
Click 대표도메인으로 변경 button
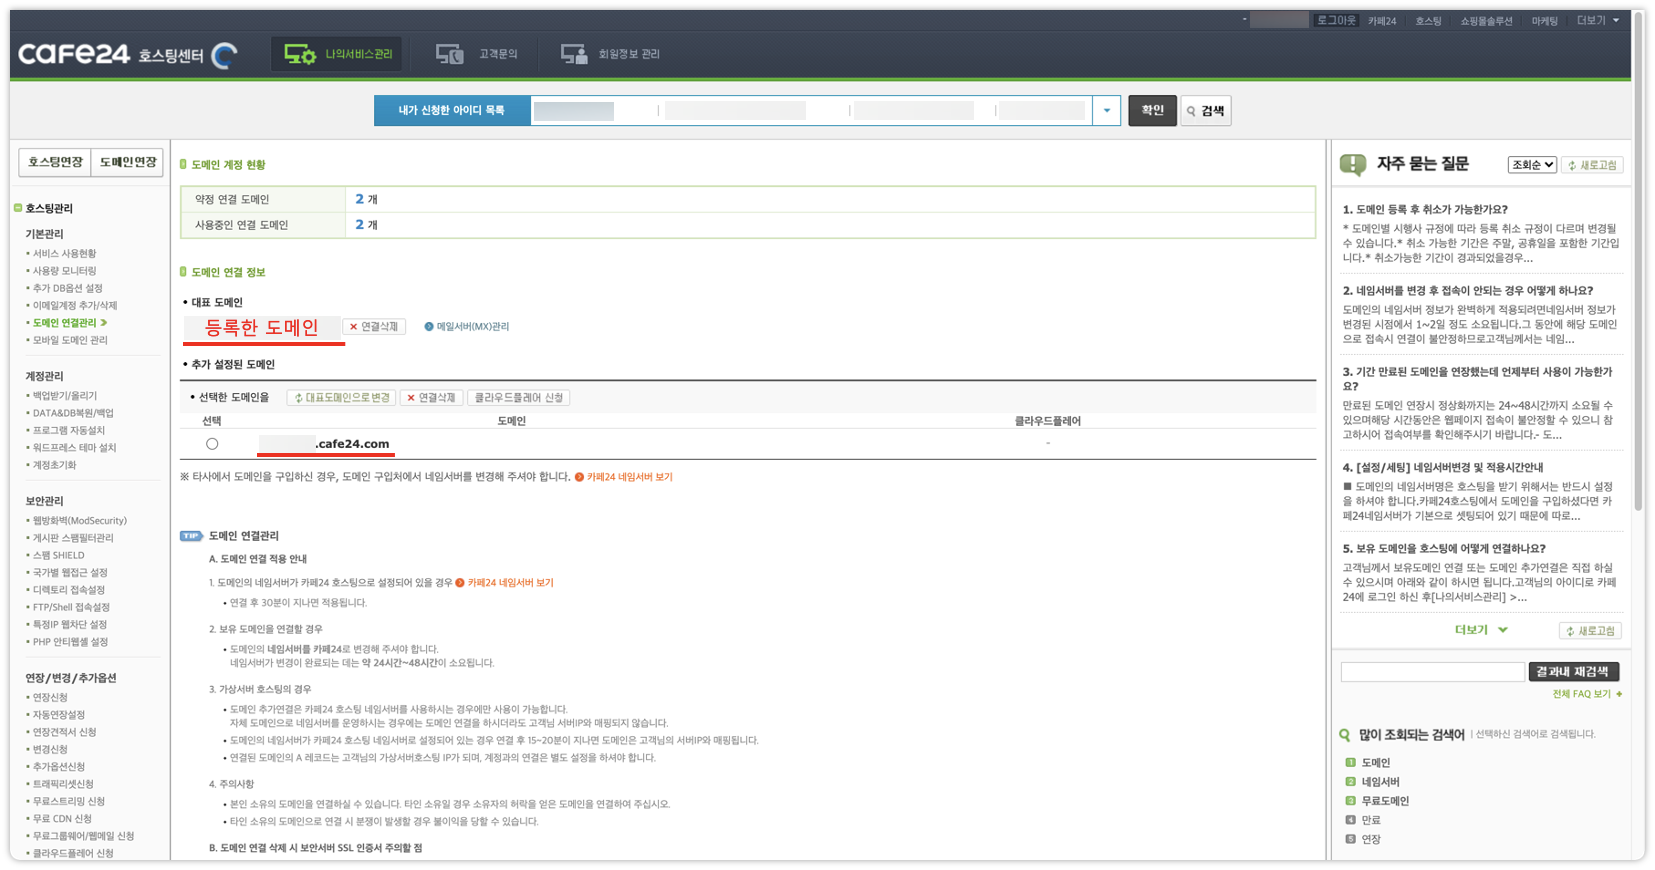point(341,398)
